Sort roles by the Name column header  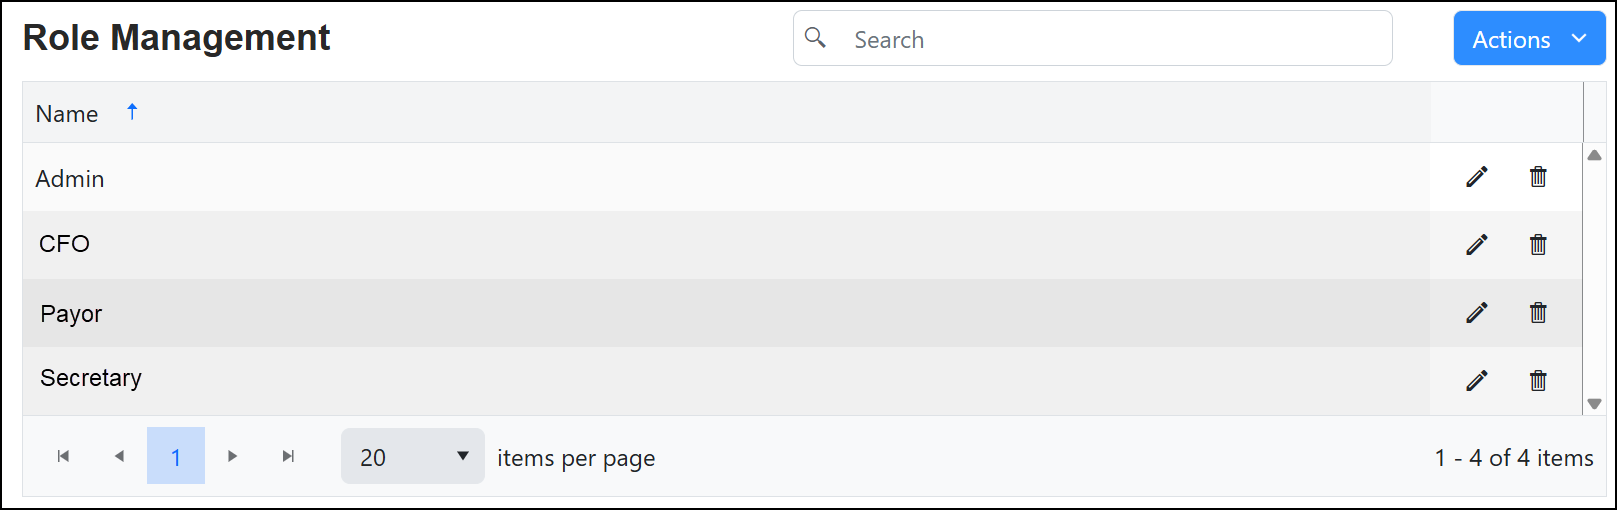click(x=67, y=114)
